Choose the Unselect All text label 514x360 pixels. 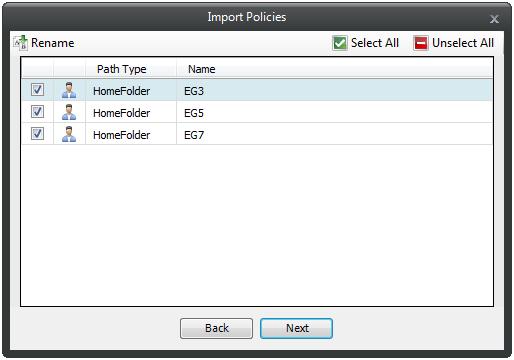pyautogui.click(x=463, y=43)
